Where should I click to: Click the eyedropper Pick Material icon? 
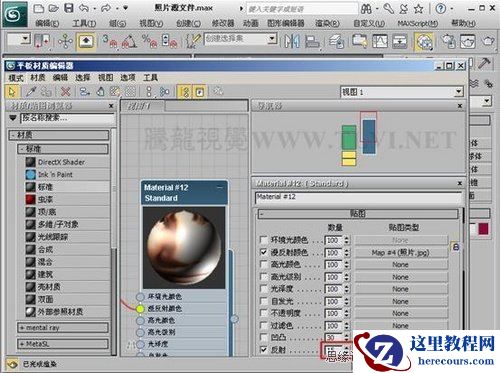click(x=31, y=92)
